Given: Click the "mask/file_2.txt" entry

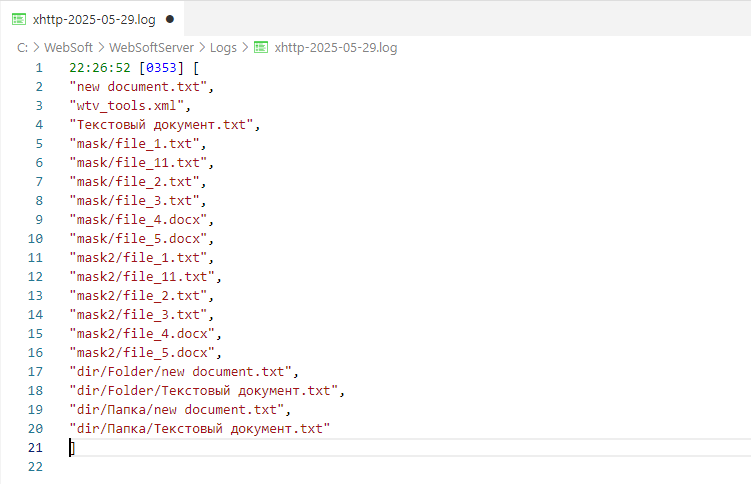Looking at the screenshot, I should click(134, 182).
